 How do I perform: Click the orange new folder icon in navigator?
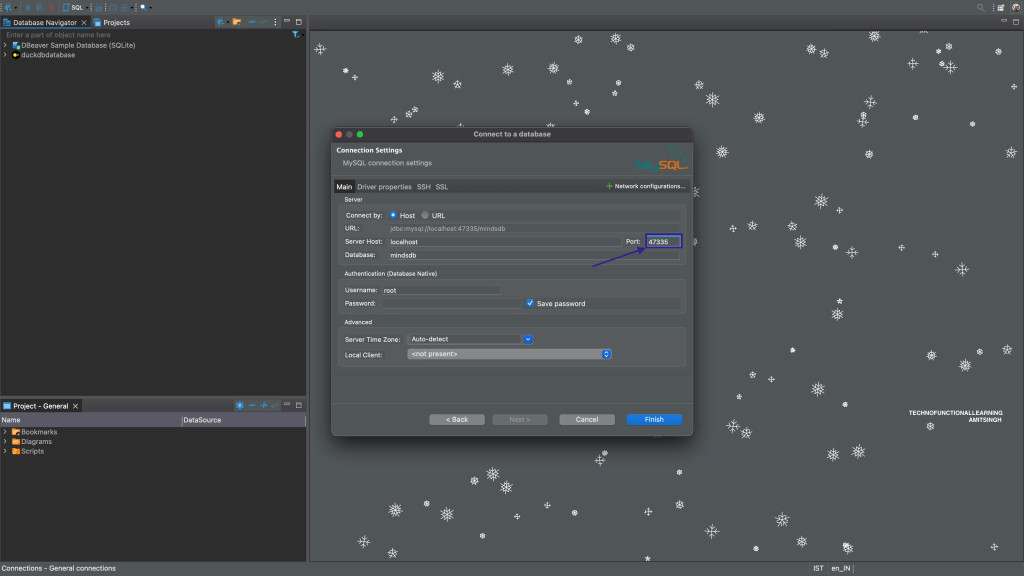click(x=237, y=22)
